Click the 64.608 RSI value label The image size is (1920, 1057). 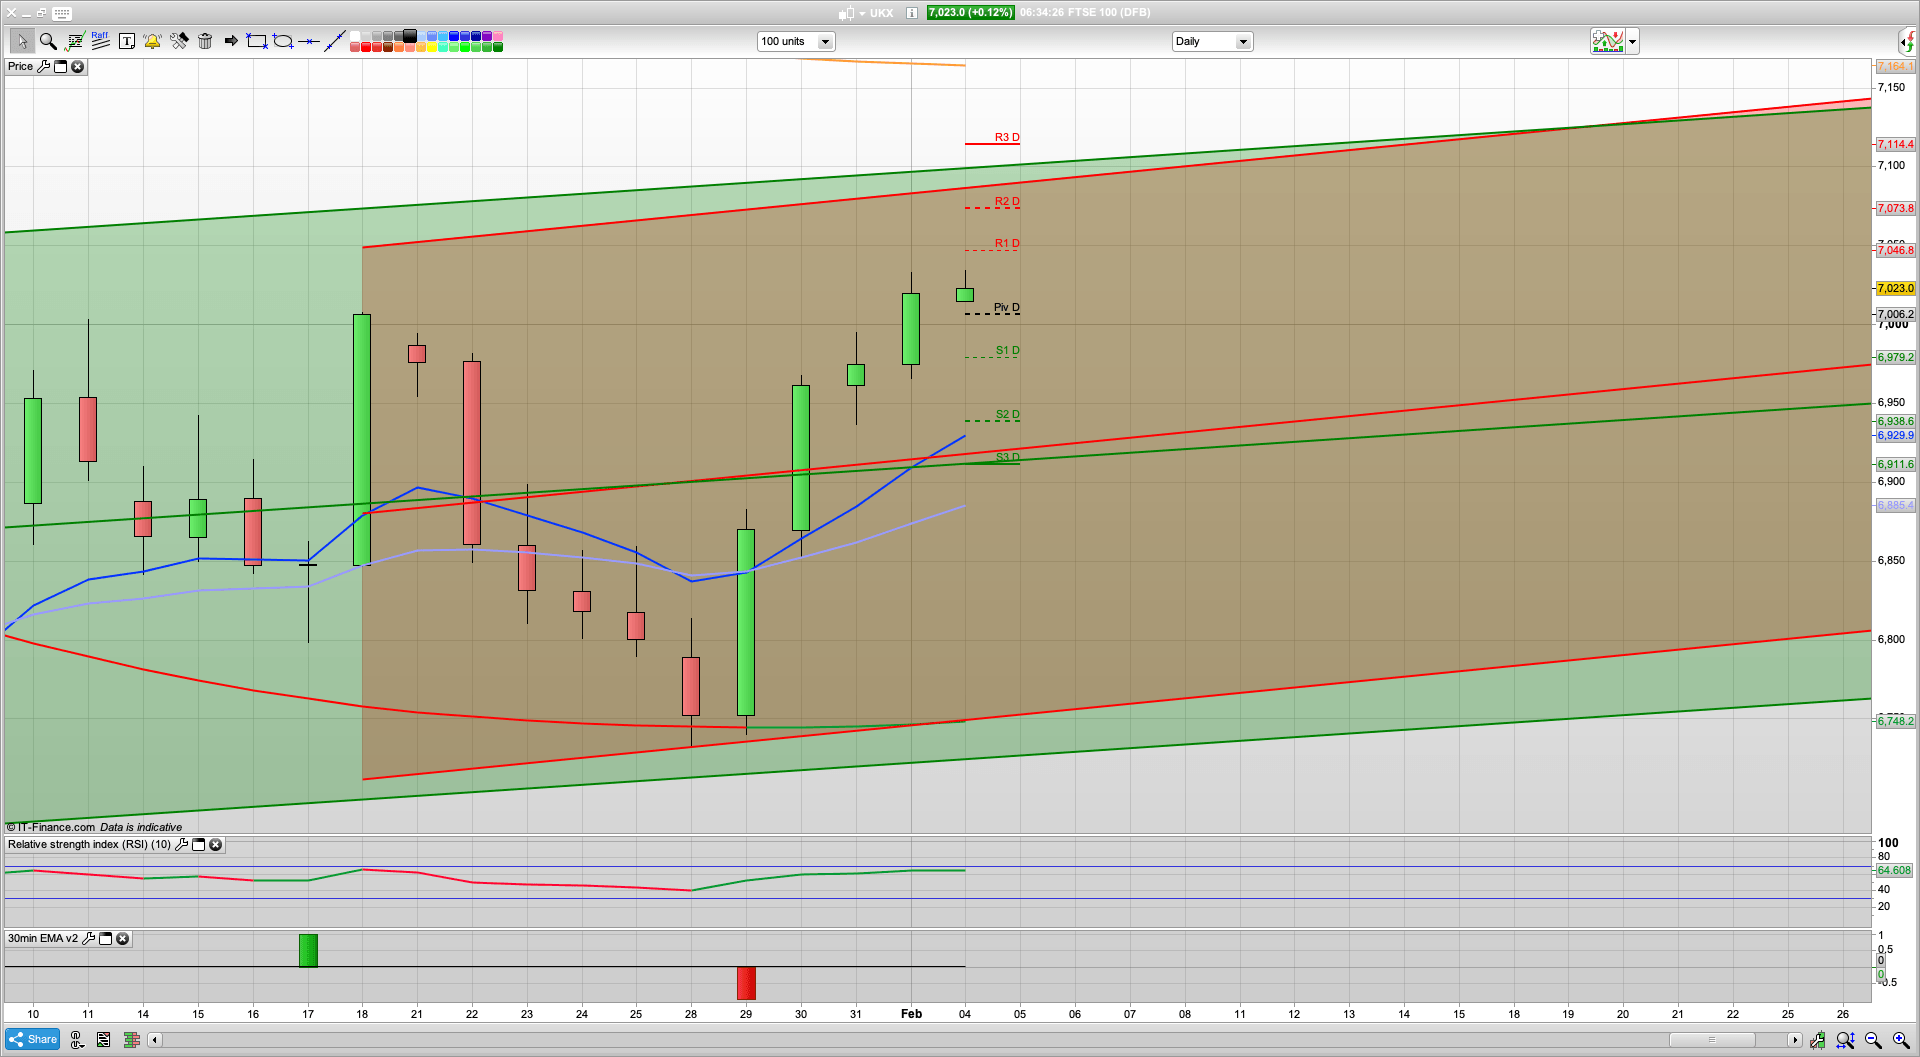[x=1894, y=870]
